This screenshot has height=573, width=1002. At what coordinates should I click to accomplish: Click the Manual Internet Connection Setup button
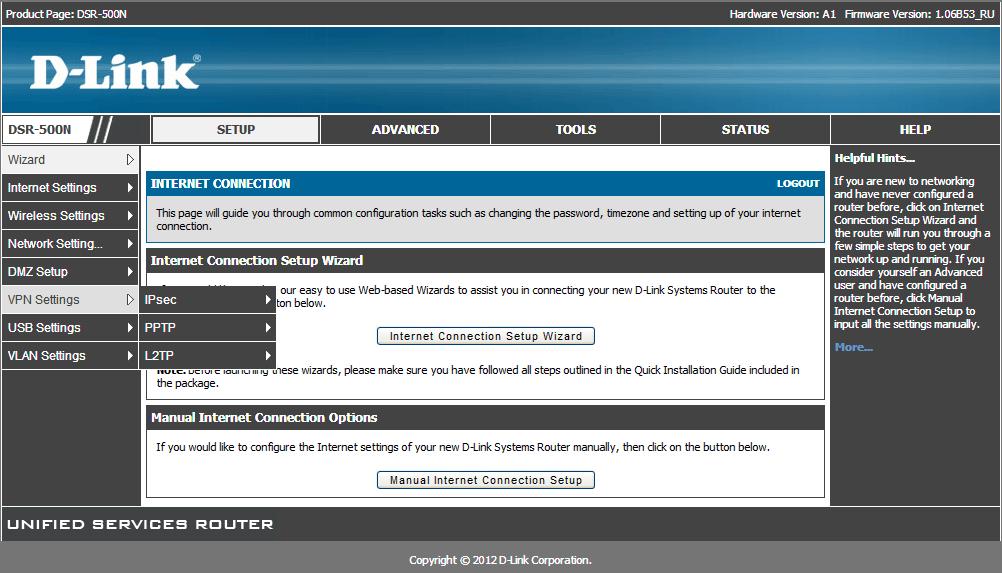pos(486,480)
